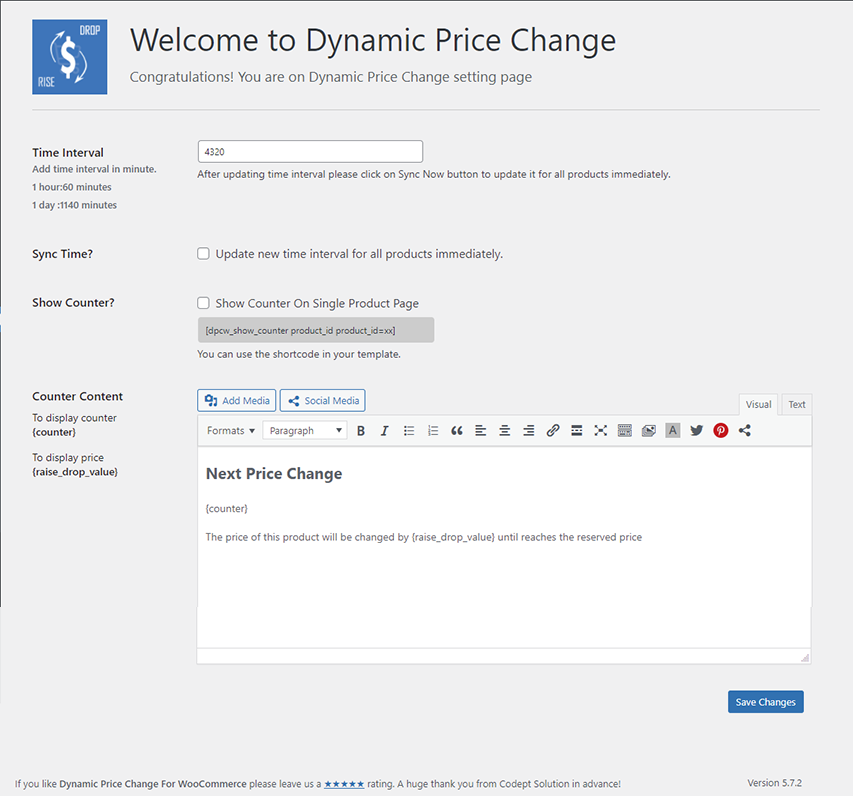Click the Add Media button
Viewport: 853px width, 796px height.
237,401
